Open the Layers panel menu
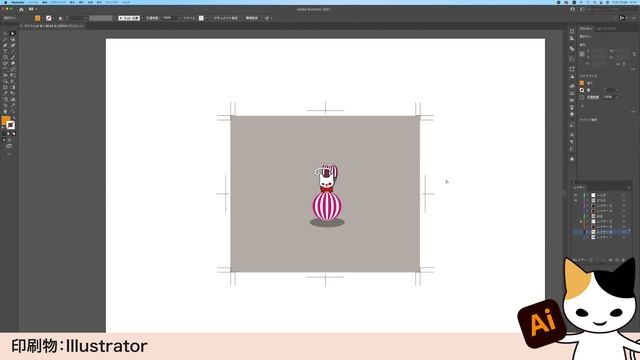Screen dimensions: 640x360 (629, 187)
